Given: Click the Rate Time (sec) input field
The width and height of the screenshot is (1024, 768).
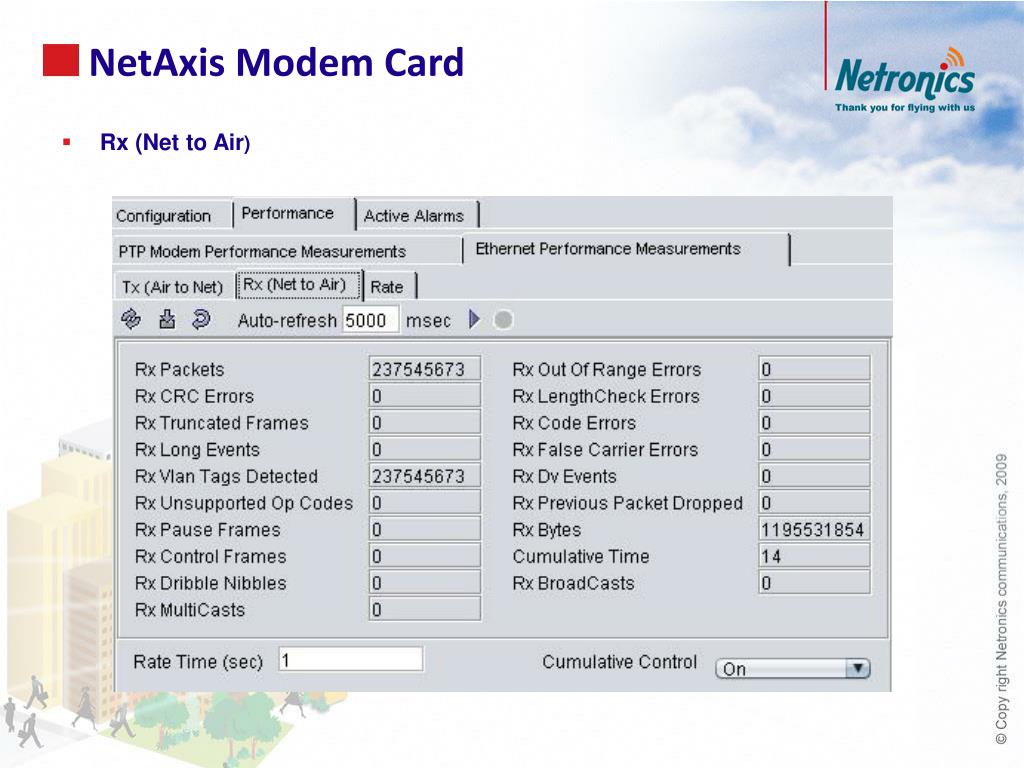Looking at the screenshot, I should tap(351, 660).
